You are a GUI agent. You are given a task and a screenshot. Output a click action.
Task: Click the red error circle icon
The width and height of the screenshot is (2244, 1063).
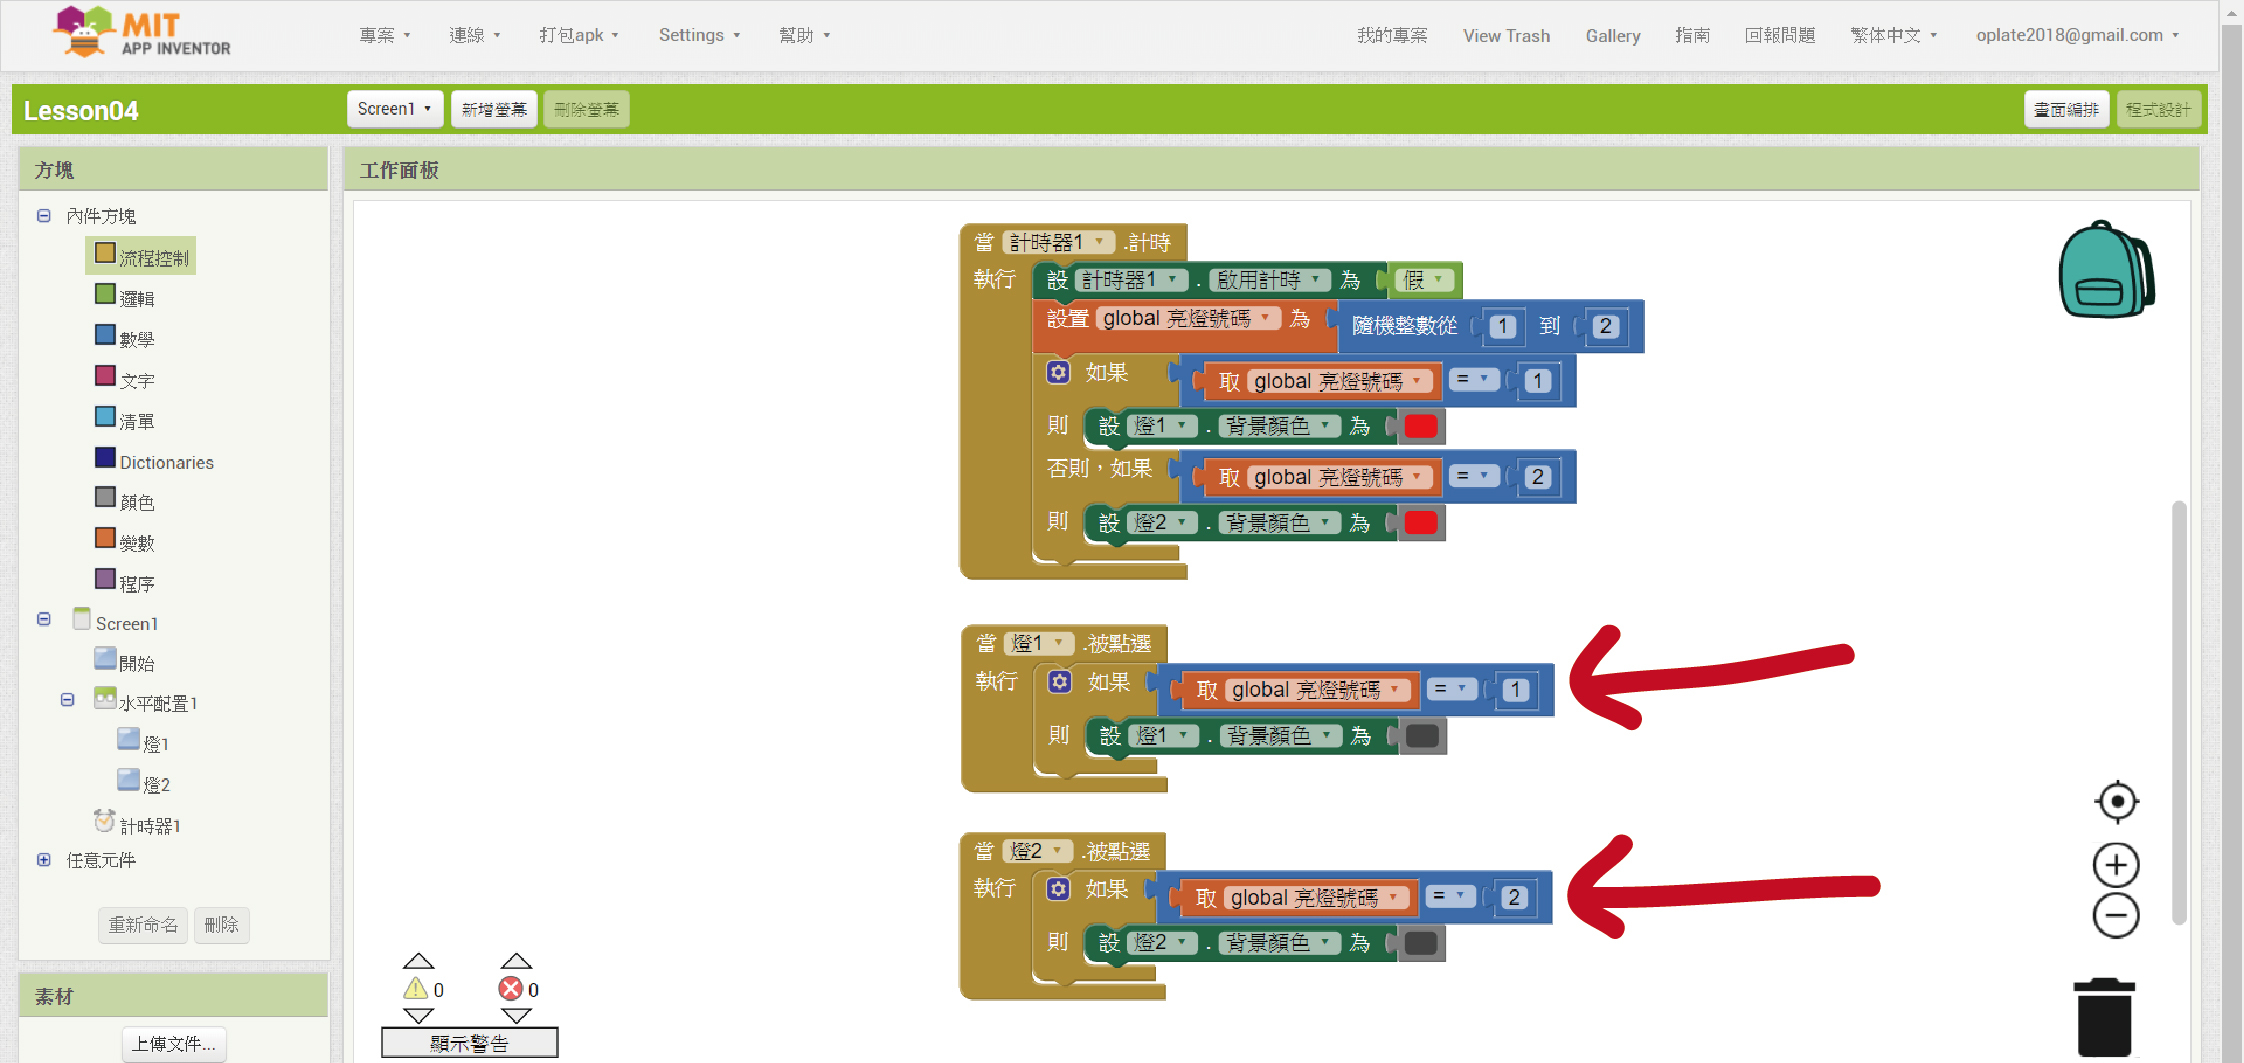tap(511, 988)
